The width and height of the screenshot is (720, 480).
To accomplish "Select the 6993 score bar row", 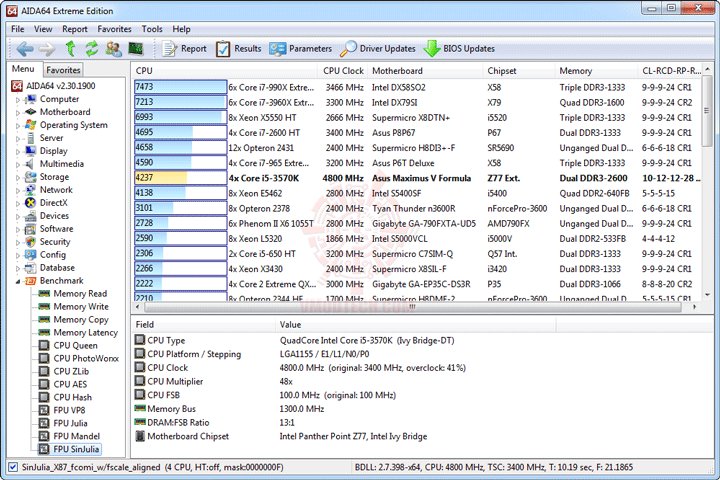I will (x=180, y=117).
